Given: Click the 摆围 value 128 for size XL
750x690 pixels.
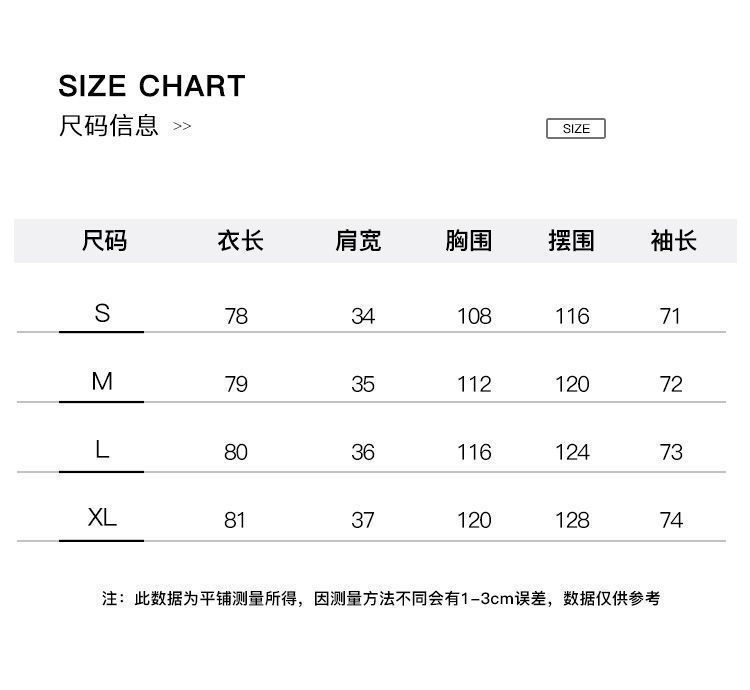Looking at the screenshot, I should click(572, 521).
